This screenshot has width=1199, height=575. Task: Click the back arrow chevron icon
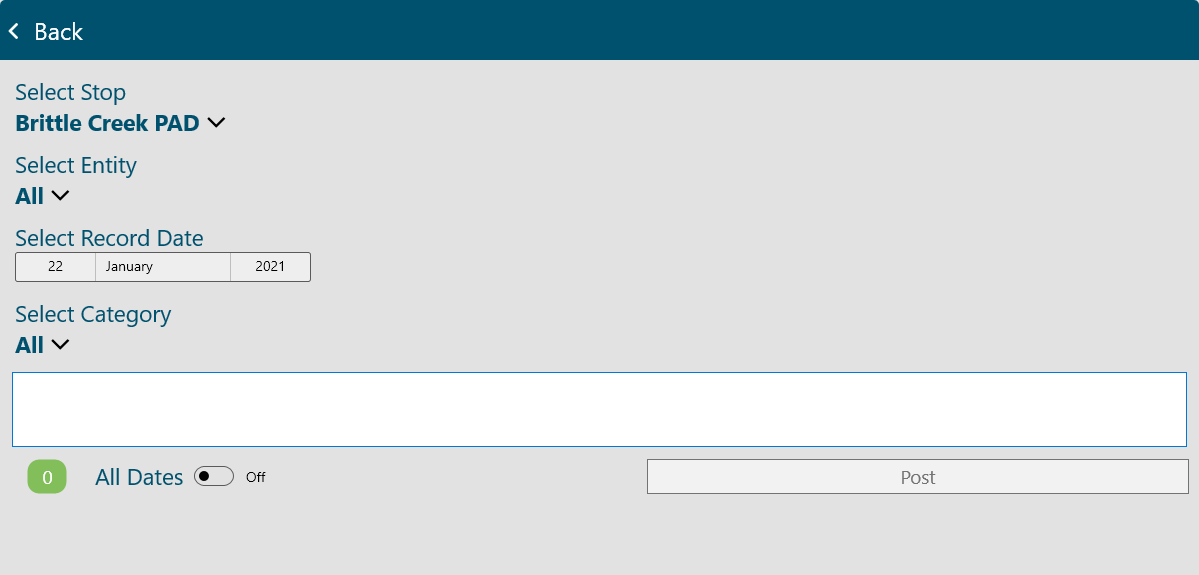click(14, 31)
